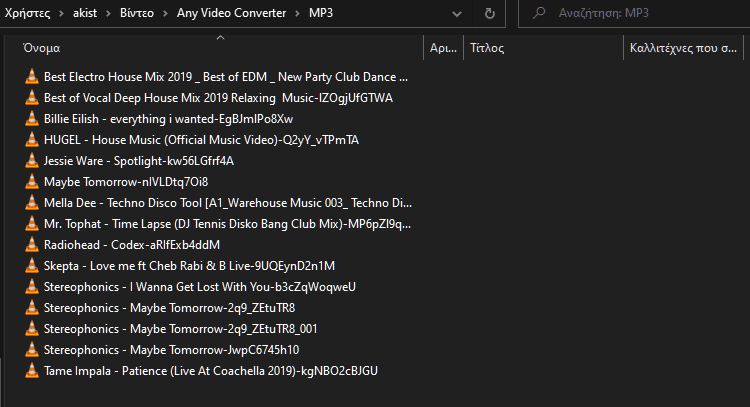Click VLC icon of Maybe Tomorrow-nIVLDtq7Oi8
The image size is (750, 407).
click(x=32, y=182)
